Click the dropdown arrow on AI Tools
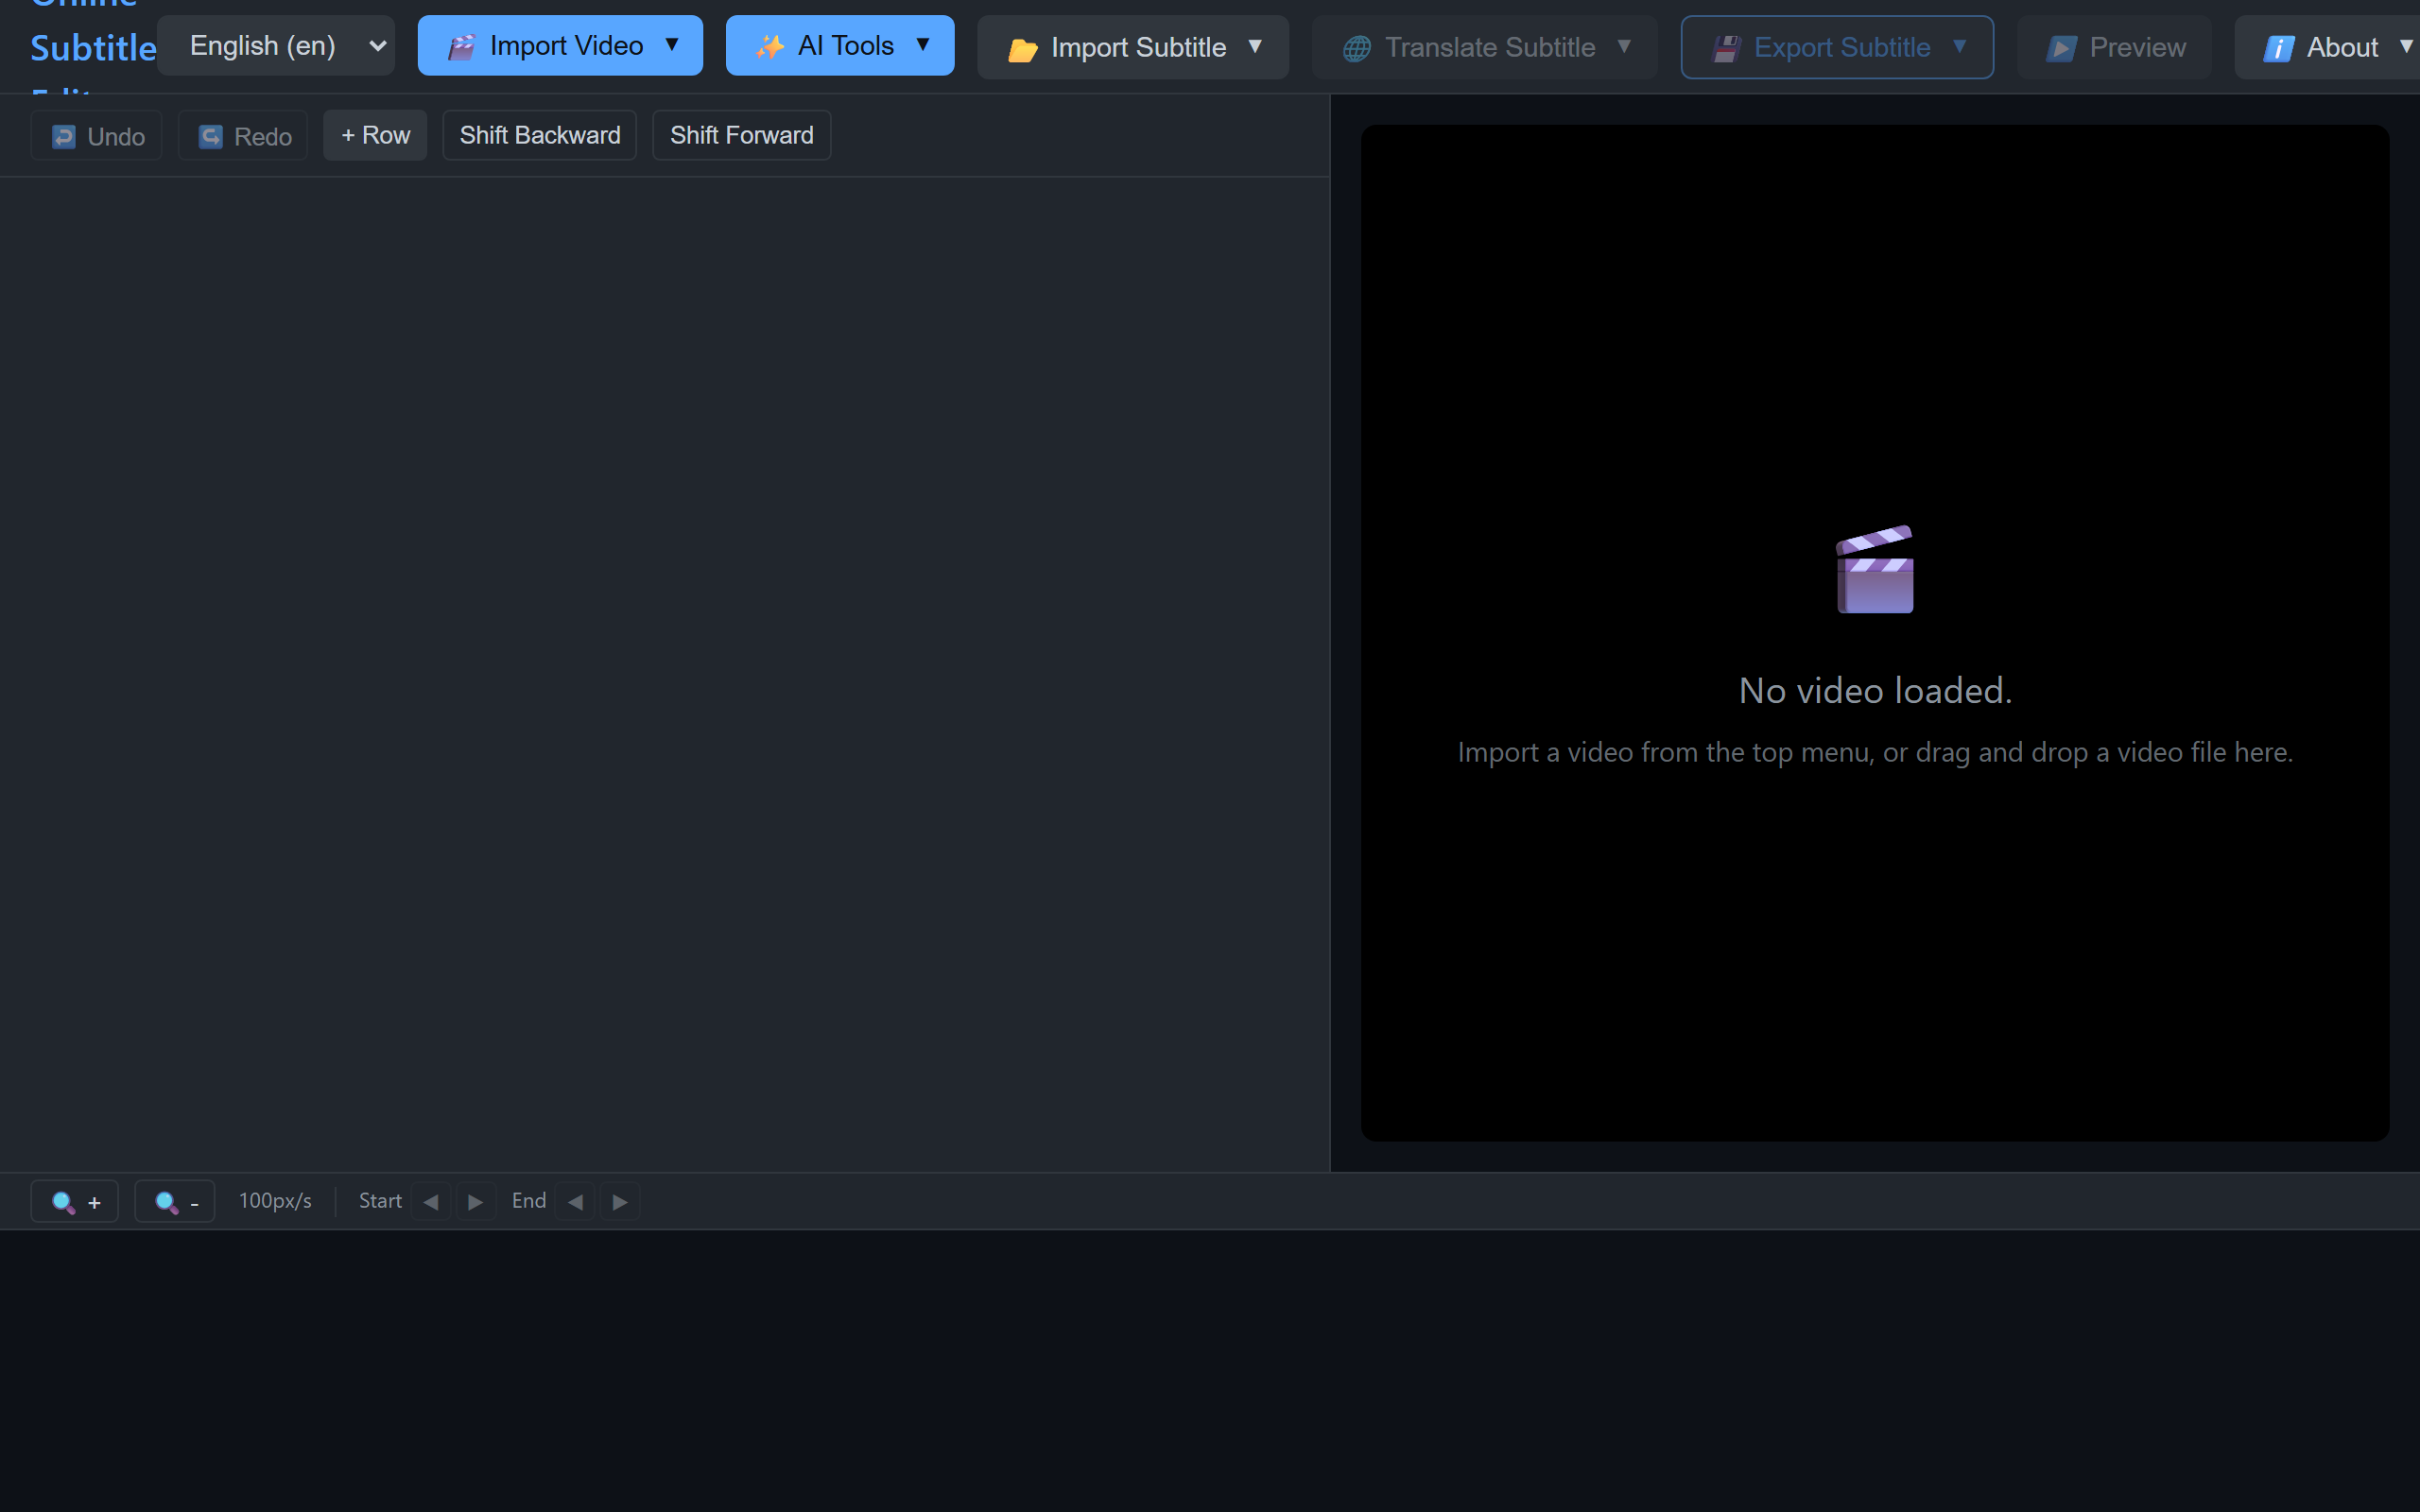The height and width of the screenshot is (1512, 2420). point(923,45)
